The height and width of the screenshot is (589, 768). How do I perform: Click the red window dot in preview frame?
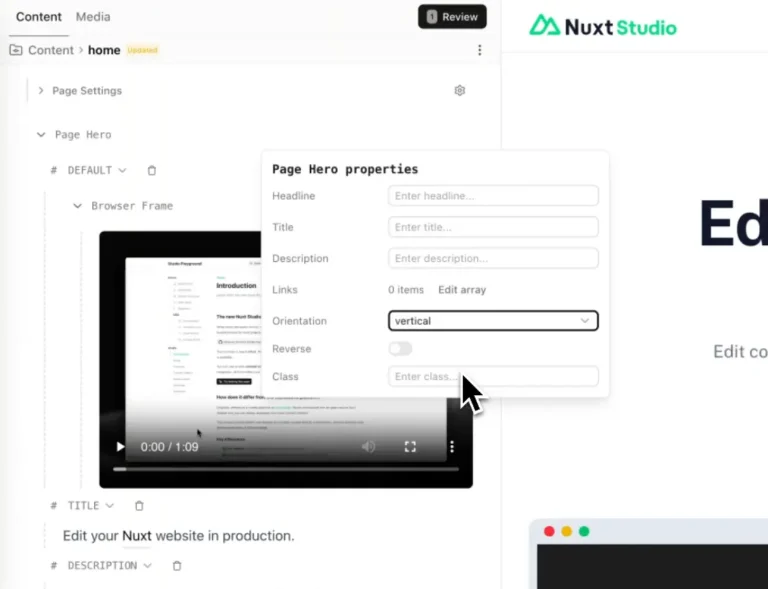tap(549, 531)
